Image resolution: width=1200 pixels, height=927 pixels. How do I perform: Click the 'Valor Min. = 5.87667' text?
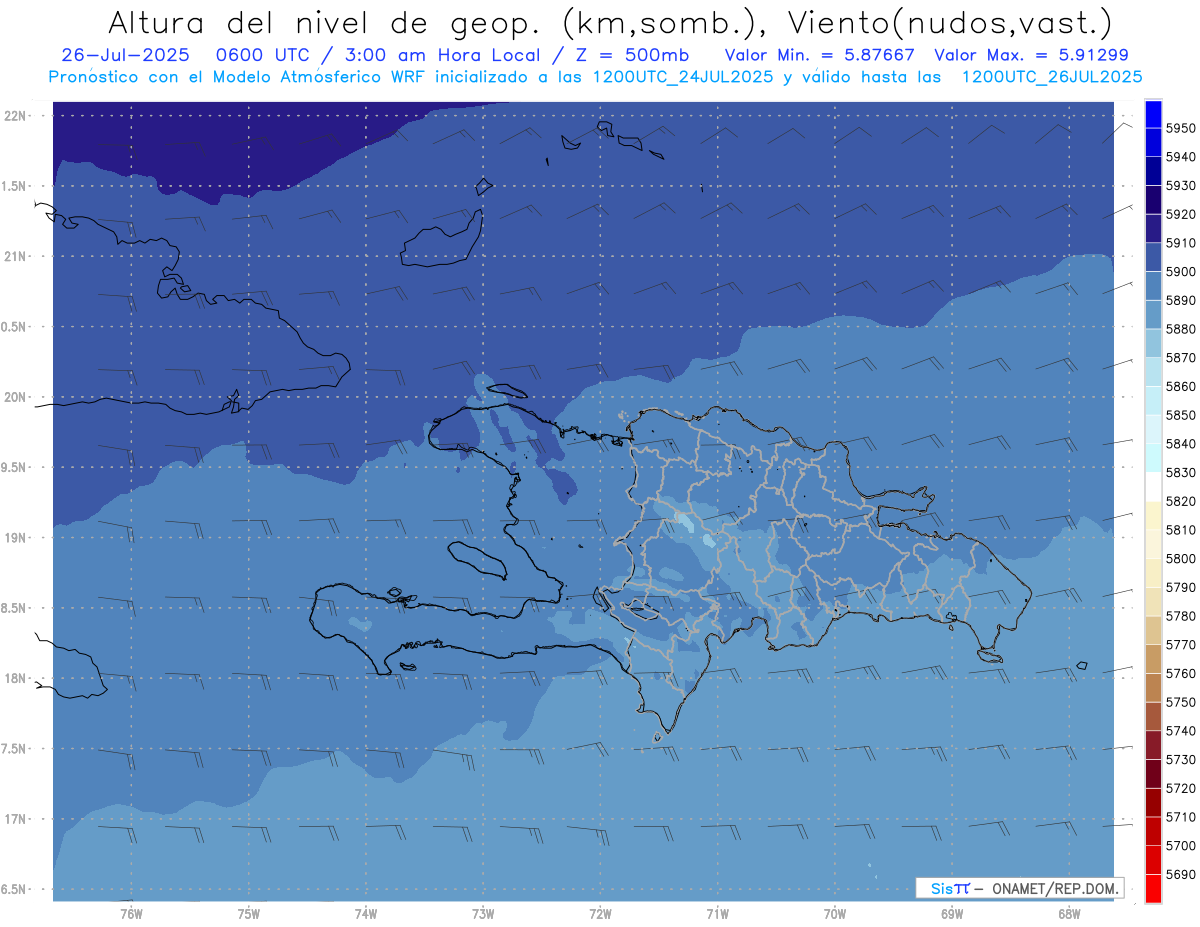(x=819, y=55)
